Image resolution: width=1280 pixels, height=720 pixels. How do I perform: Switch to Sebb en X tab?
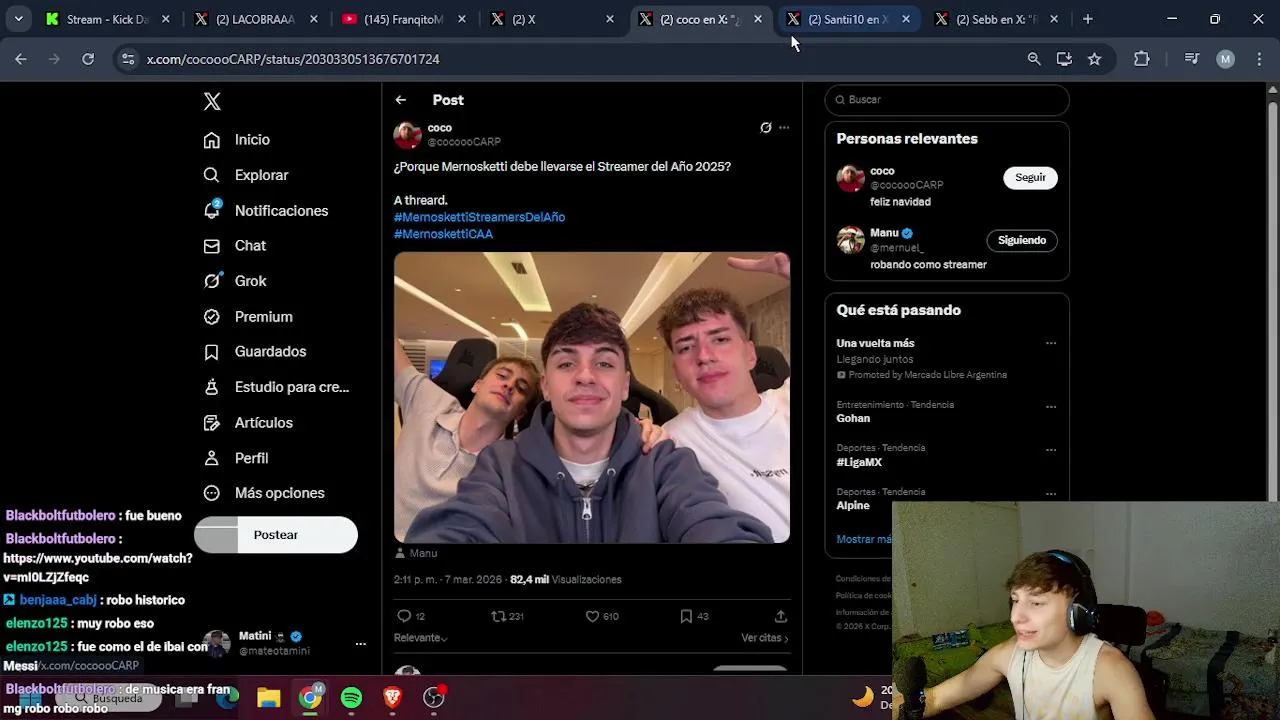996,19
